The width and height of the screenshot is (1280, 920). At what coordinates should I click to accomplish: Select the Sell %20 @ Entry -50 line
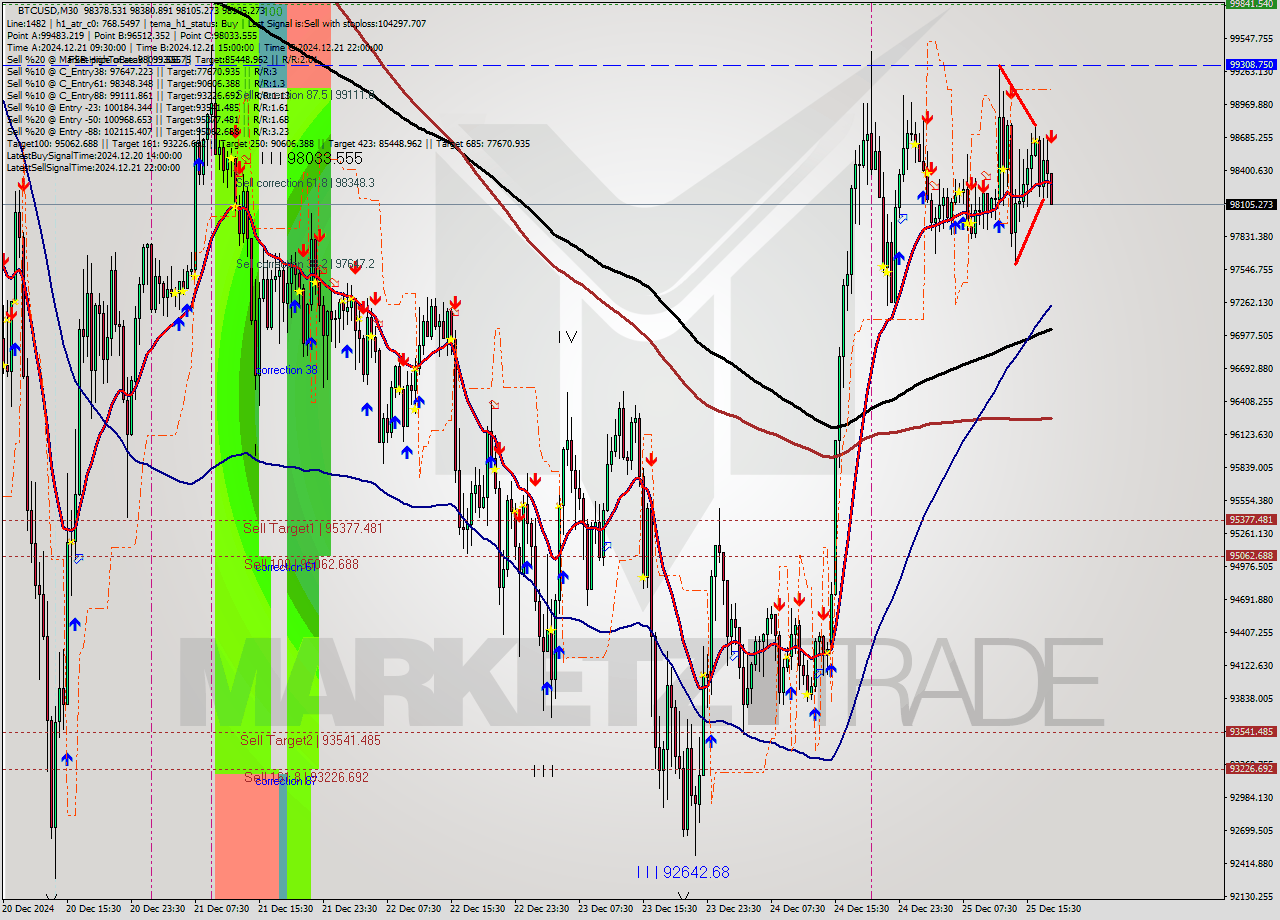tap(147, 119)
